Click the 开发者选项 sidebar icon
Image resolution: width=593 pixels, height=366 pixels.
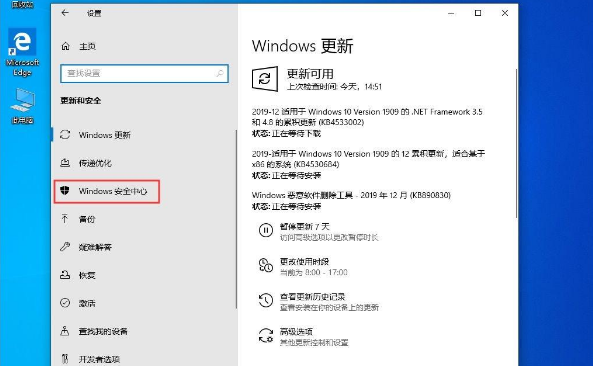click(65, 359)
